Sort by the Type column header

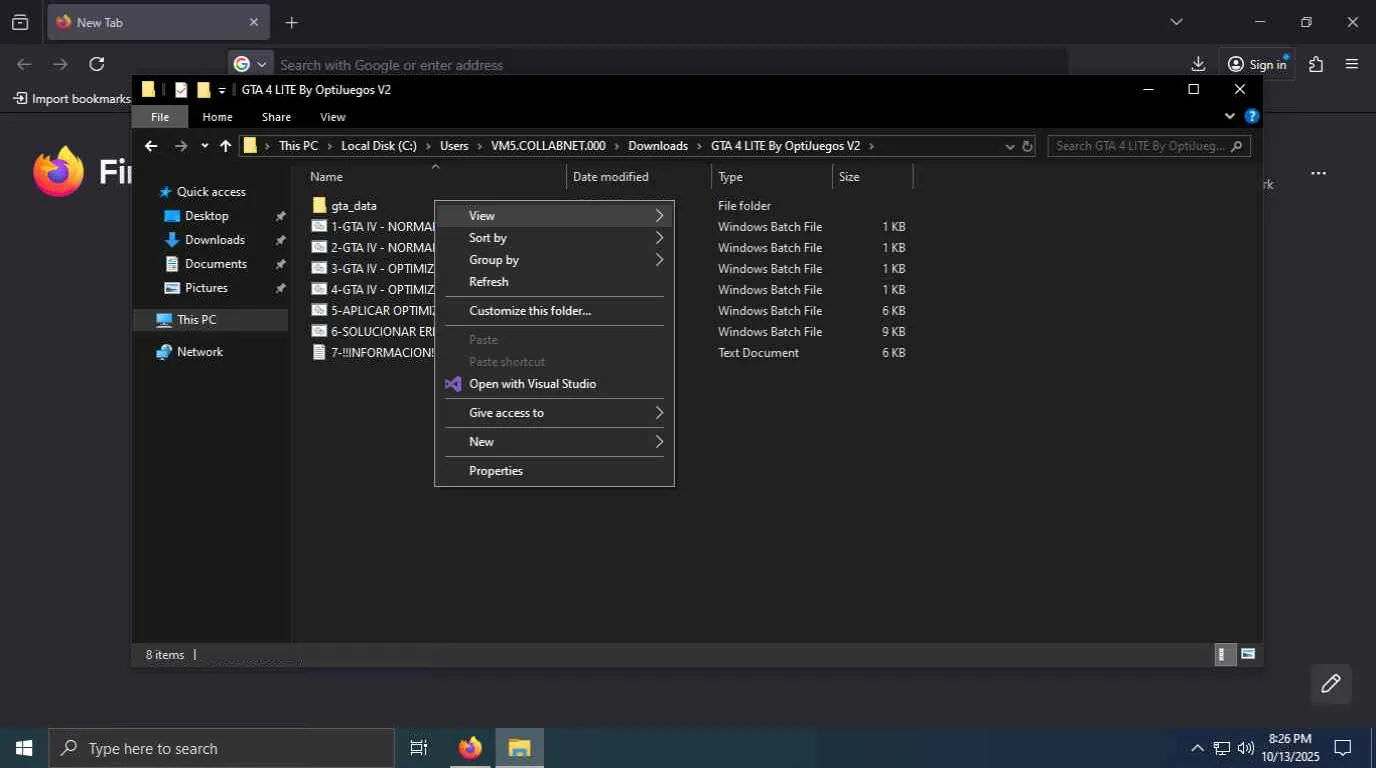730,177
